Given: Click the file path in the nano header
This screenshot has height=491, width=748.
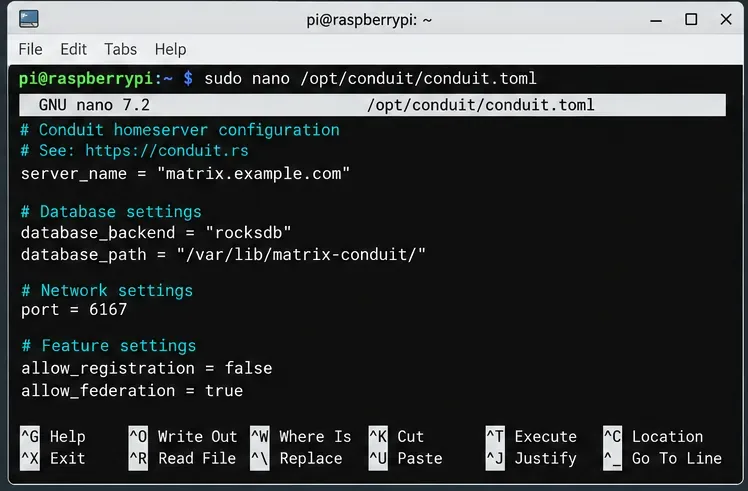Looking at the screenshot, I should [x=480, y=104].
